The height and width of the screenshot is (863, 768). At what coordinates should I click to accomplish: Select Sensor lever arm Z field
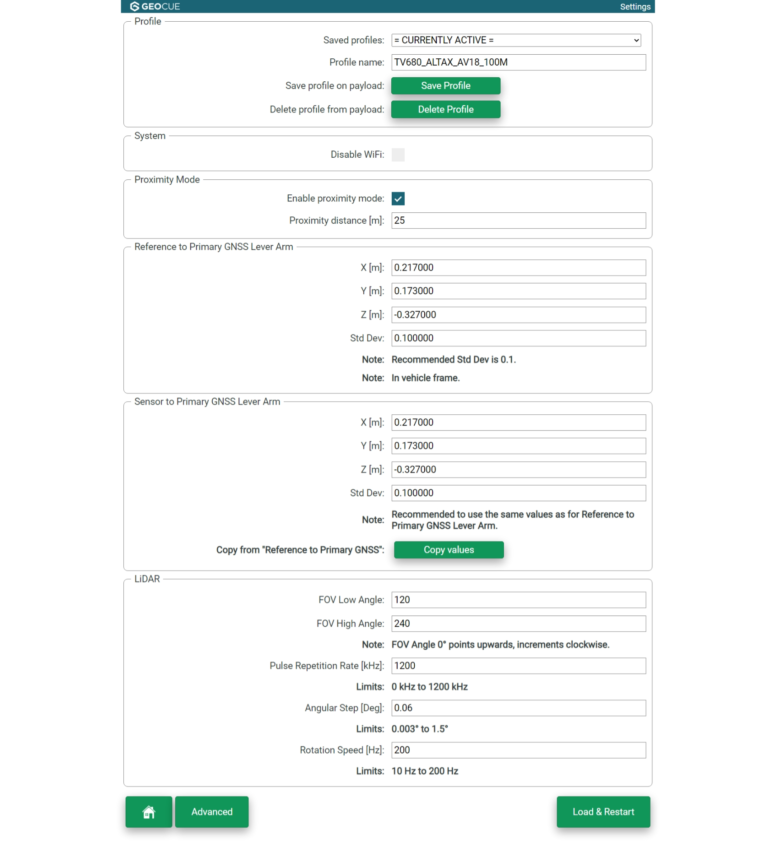click(x=519, y=469)
